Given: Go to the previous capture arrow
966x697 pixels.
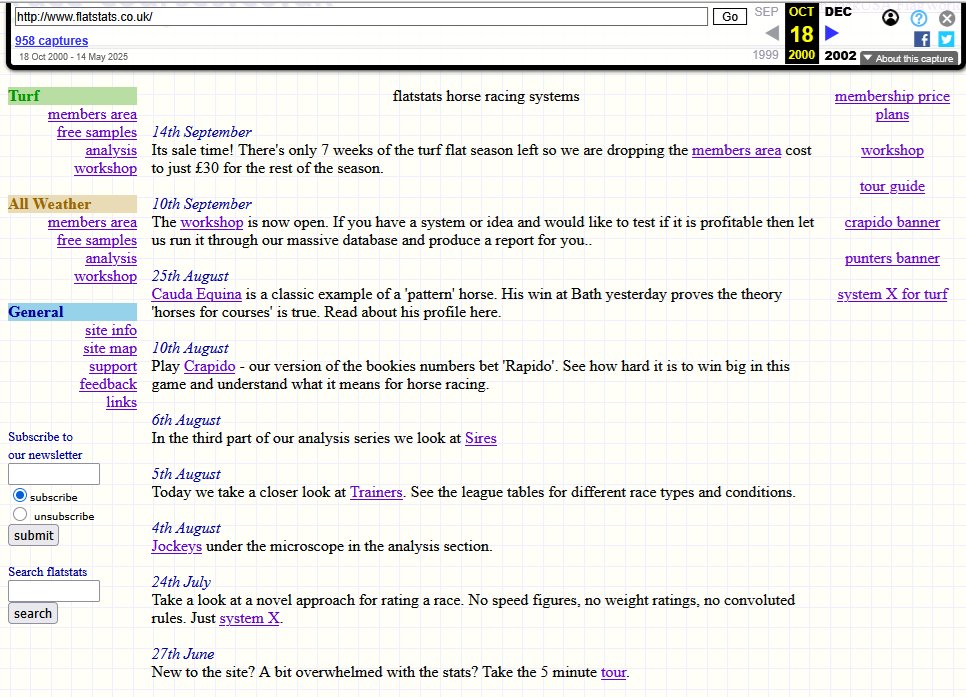Looking at the screenshot, I should point(770,33).
